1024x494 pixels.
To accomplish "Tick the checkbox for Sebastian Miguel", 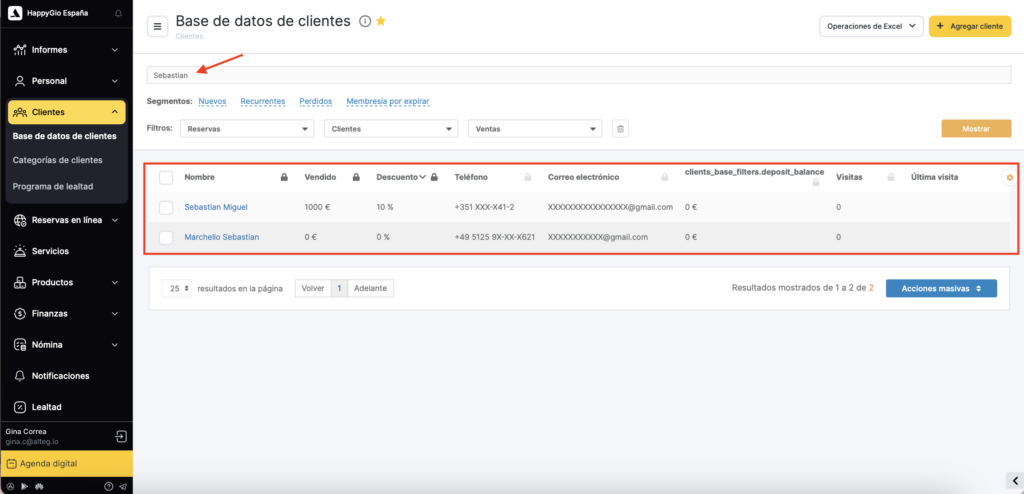I will click(166, 207).
